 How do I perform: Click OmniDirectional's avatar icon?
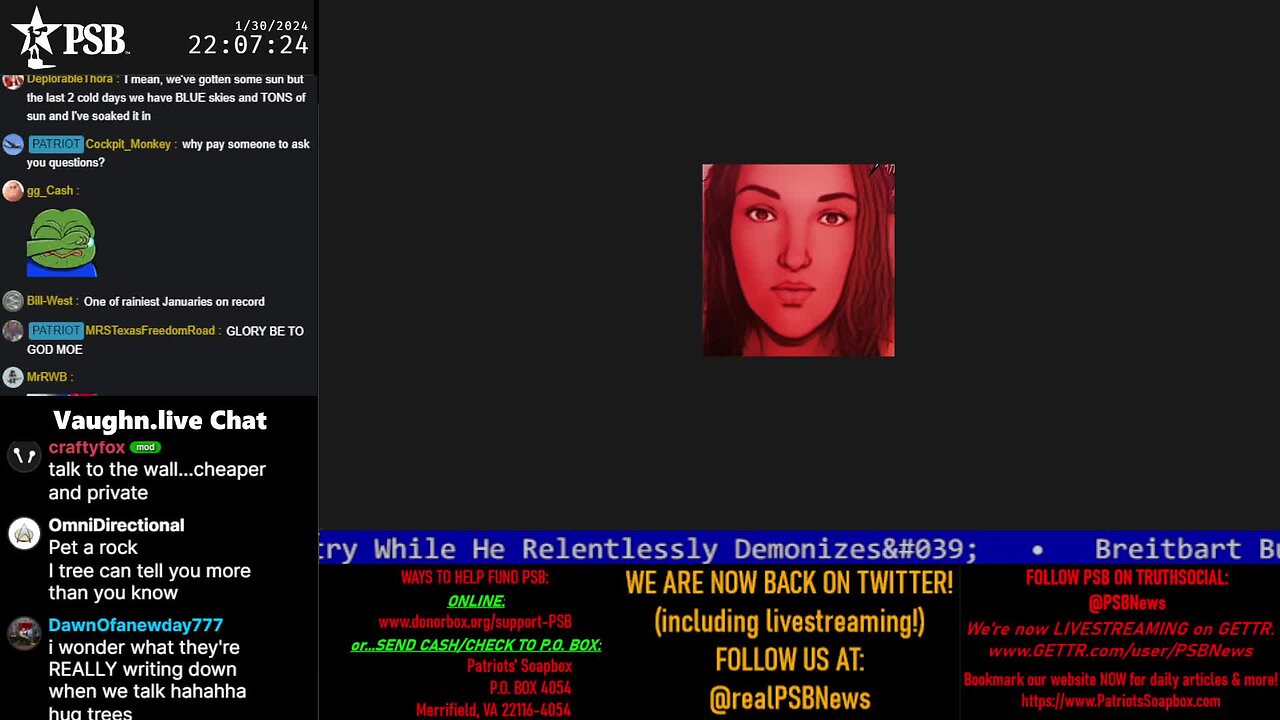24,534
